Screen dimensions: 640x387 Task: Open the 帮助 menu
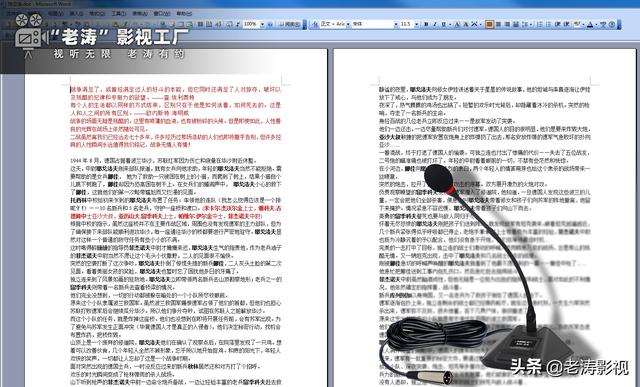(184, 13)
